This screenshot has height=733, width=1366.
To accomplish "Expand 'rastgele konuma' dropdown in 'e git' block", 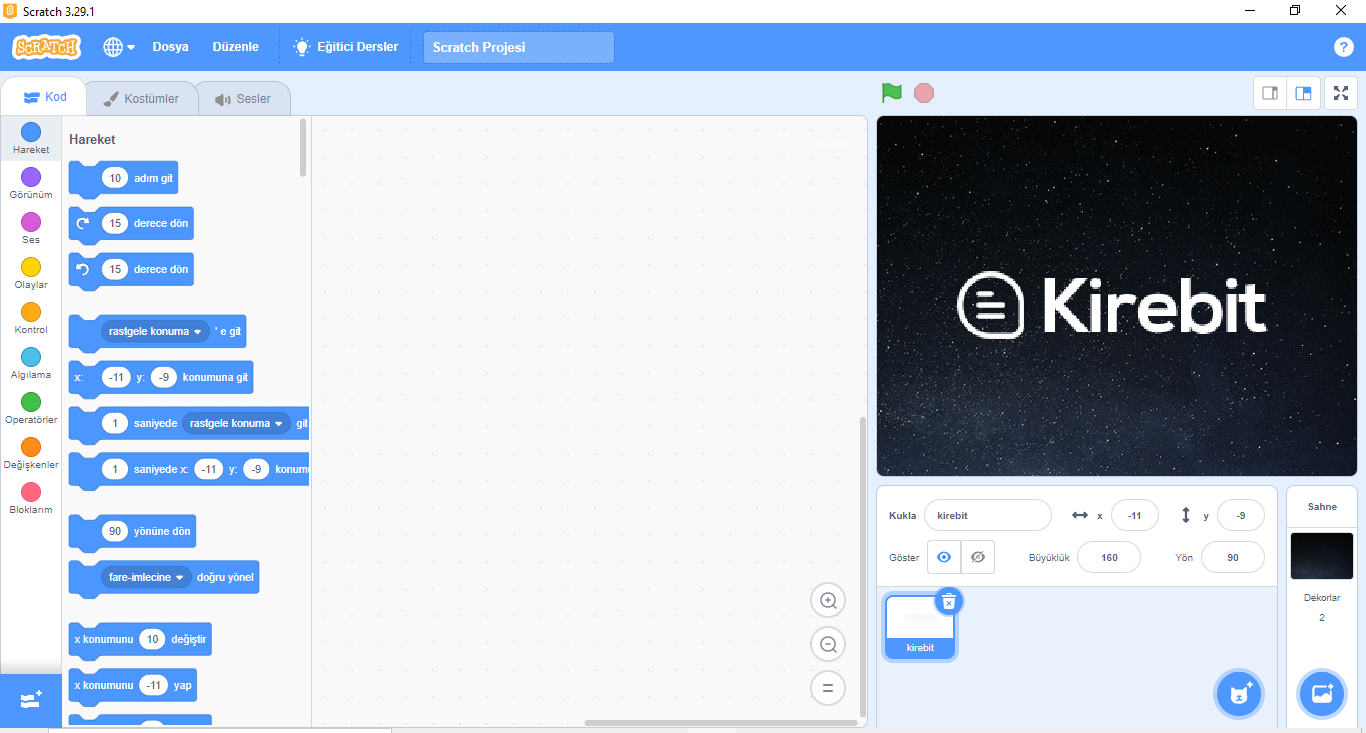I will click(154, 331).
